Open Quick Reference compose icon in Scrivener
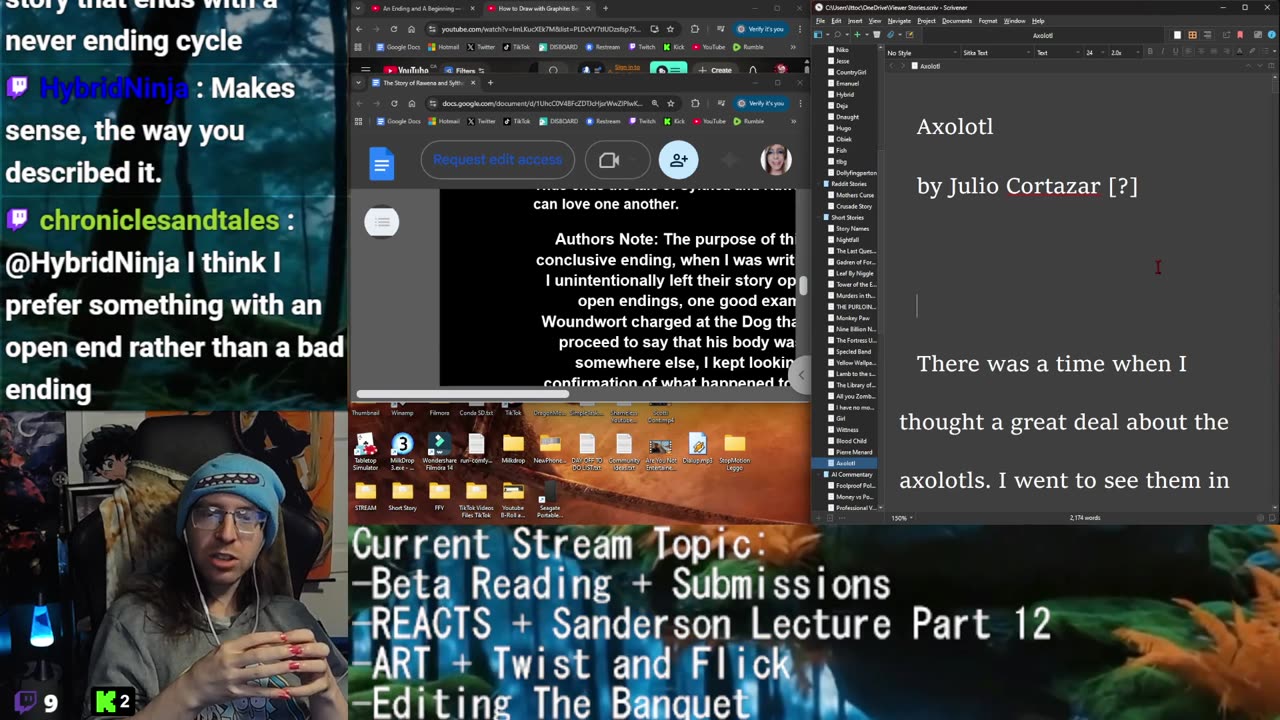The width and height of the screenshot is (1280, 720). [x=909, y=35]
